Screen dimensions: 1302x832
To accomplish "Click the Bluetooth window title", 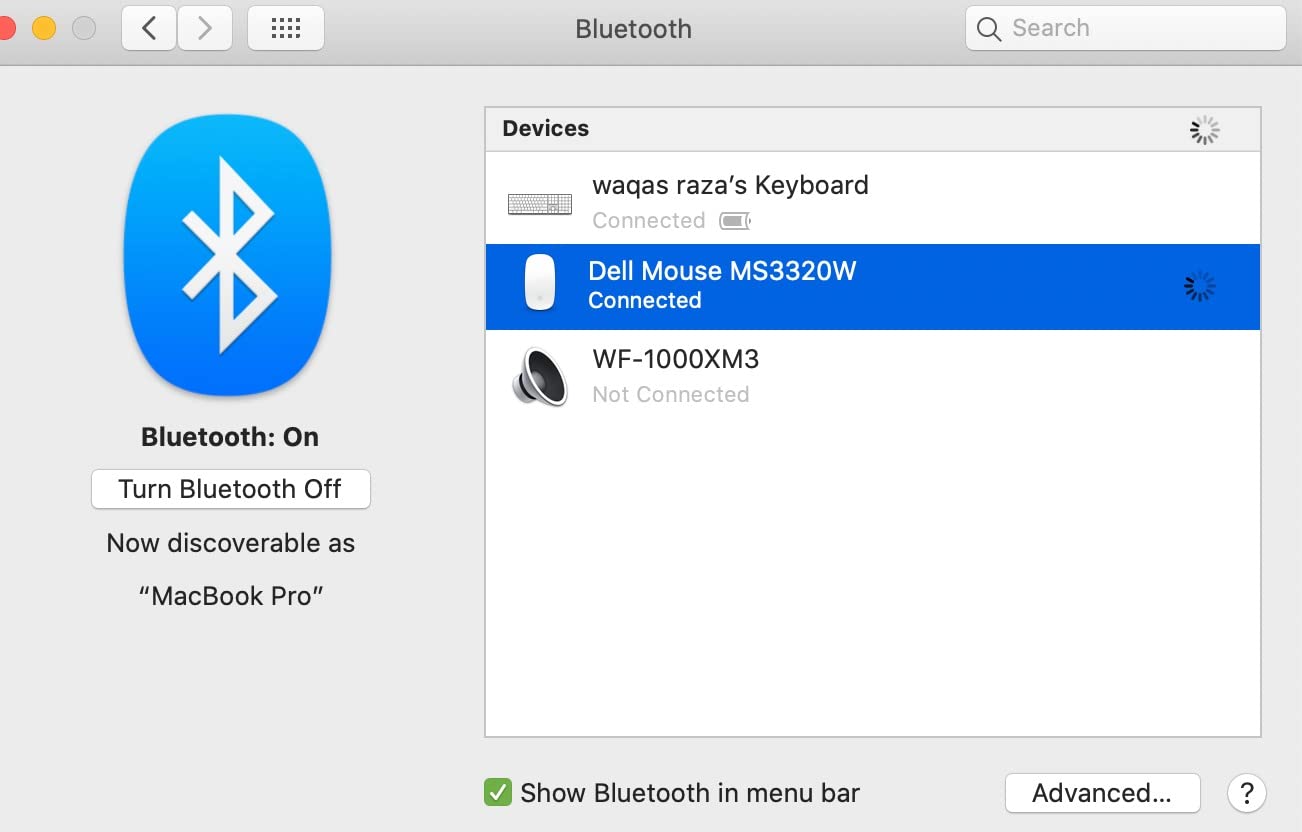I will click(x=634, y=28).
